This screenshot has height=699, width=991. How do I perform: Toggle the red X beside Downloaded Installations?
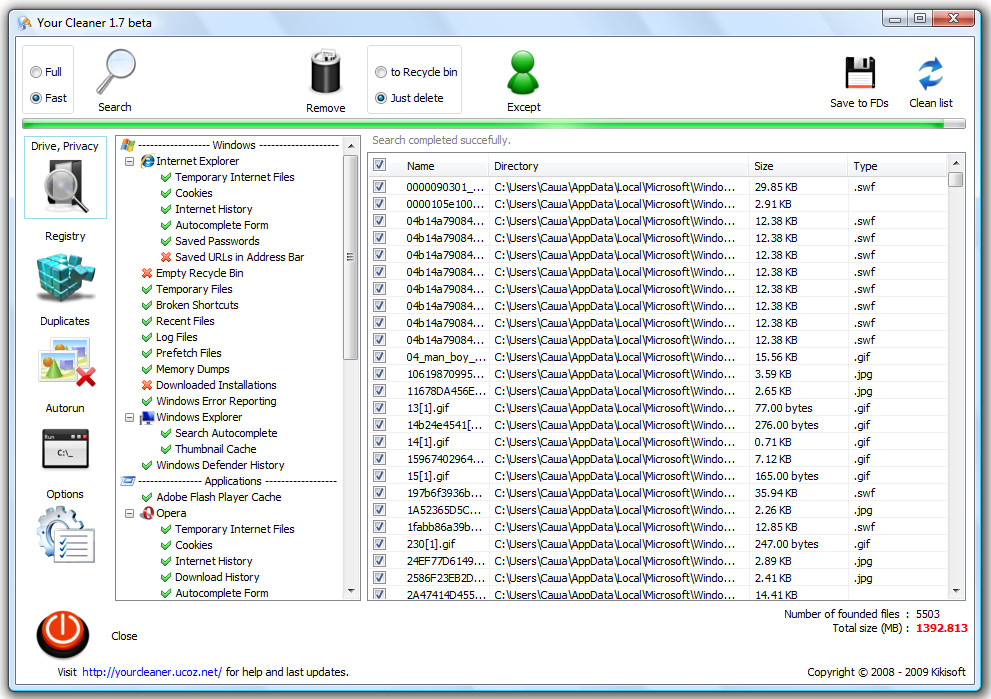pyautogui.click(x=147, y=385)
